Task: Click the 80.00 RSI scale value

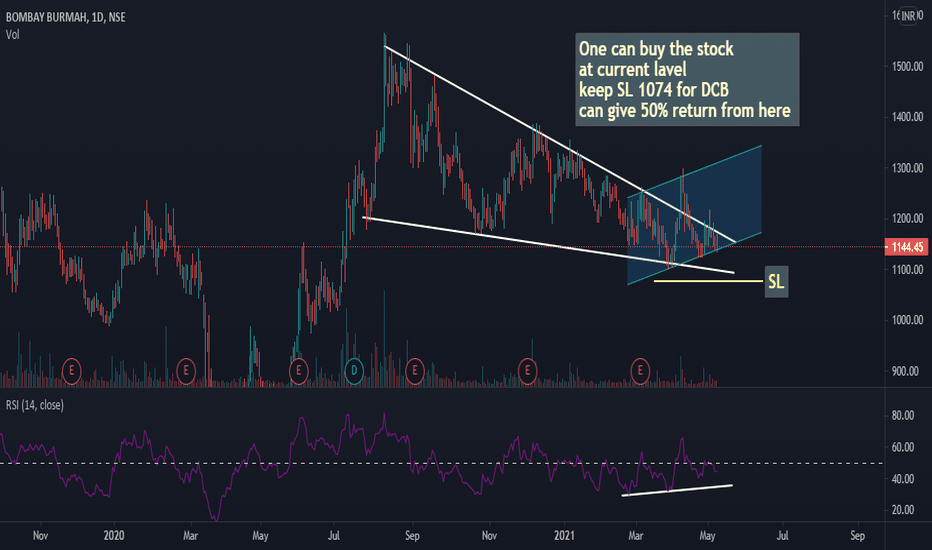Action: [x=903, y=416]
